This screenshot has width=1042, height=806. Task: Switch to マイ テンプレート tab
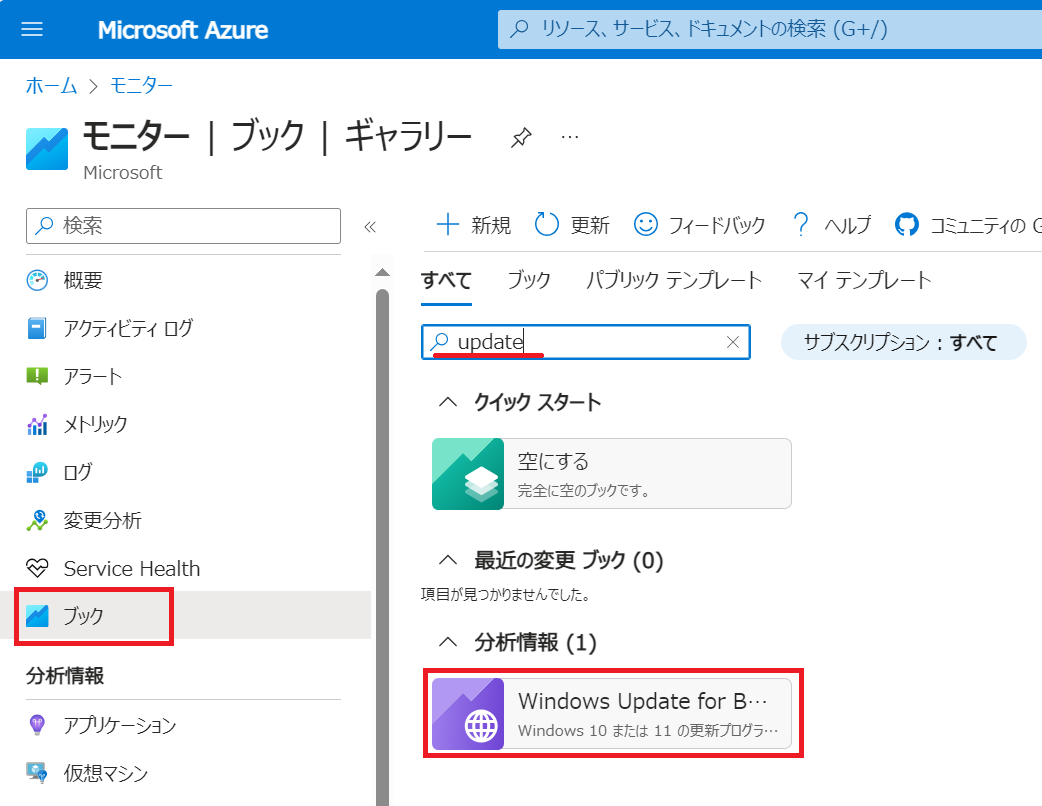(865, 280)
